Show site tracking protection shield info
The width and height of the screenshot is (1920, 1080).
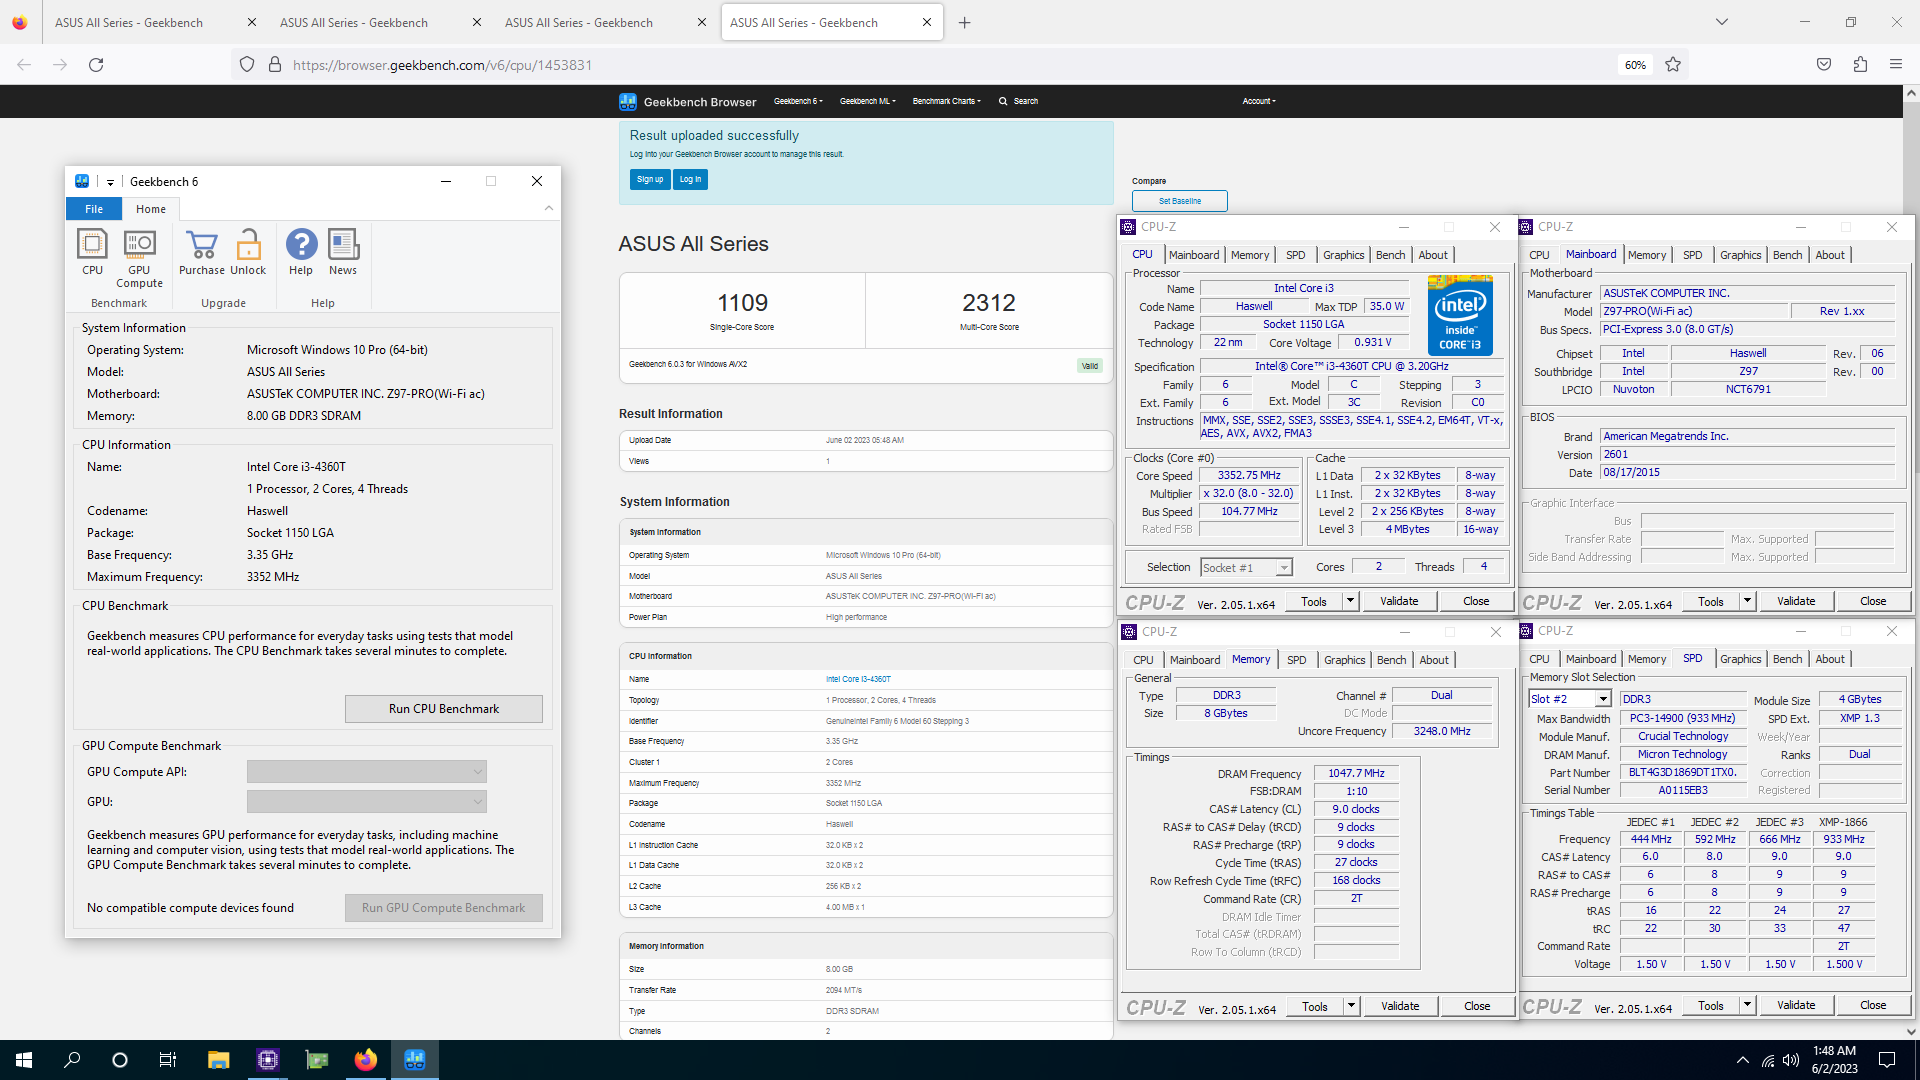[x=247, y=65]
